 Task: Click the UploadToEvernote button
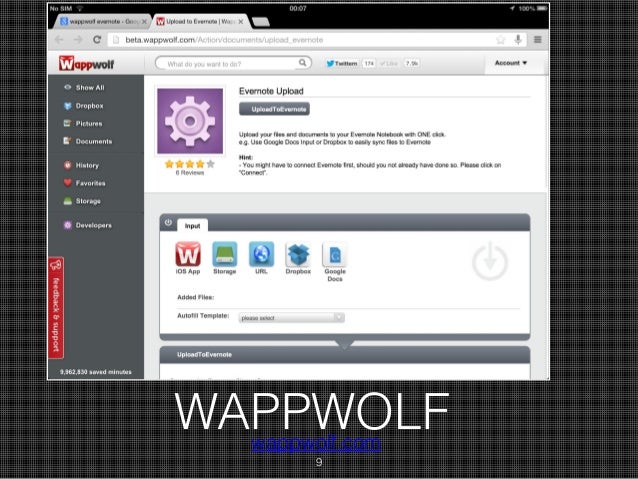(274, 109)
